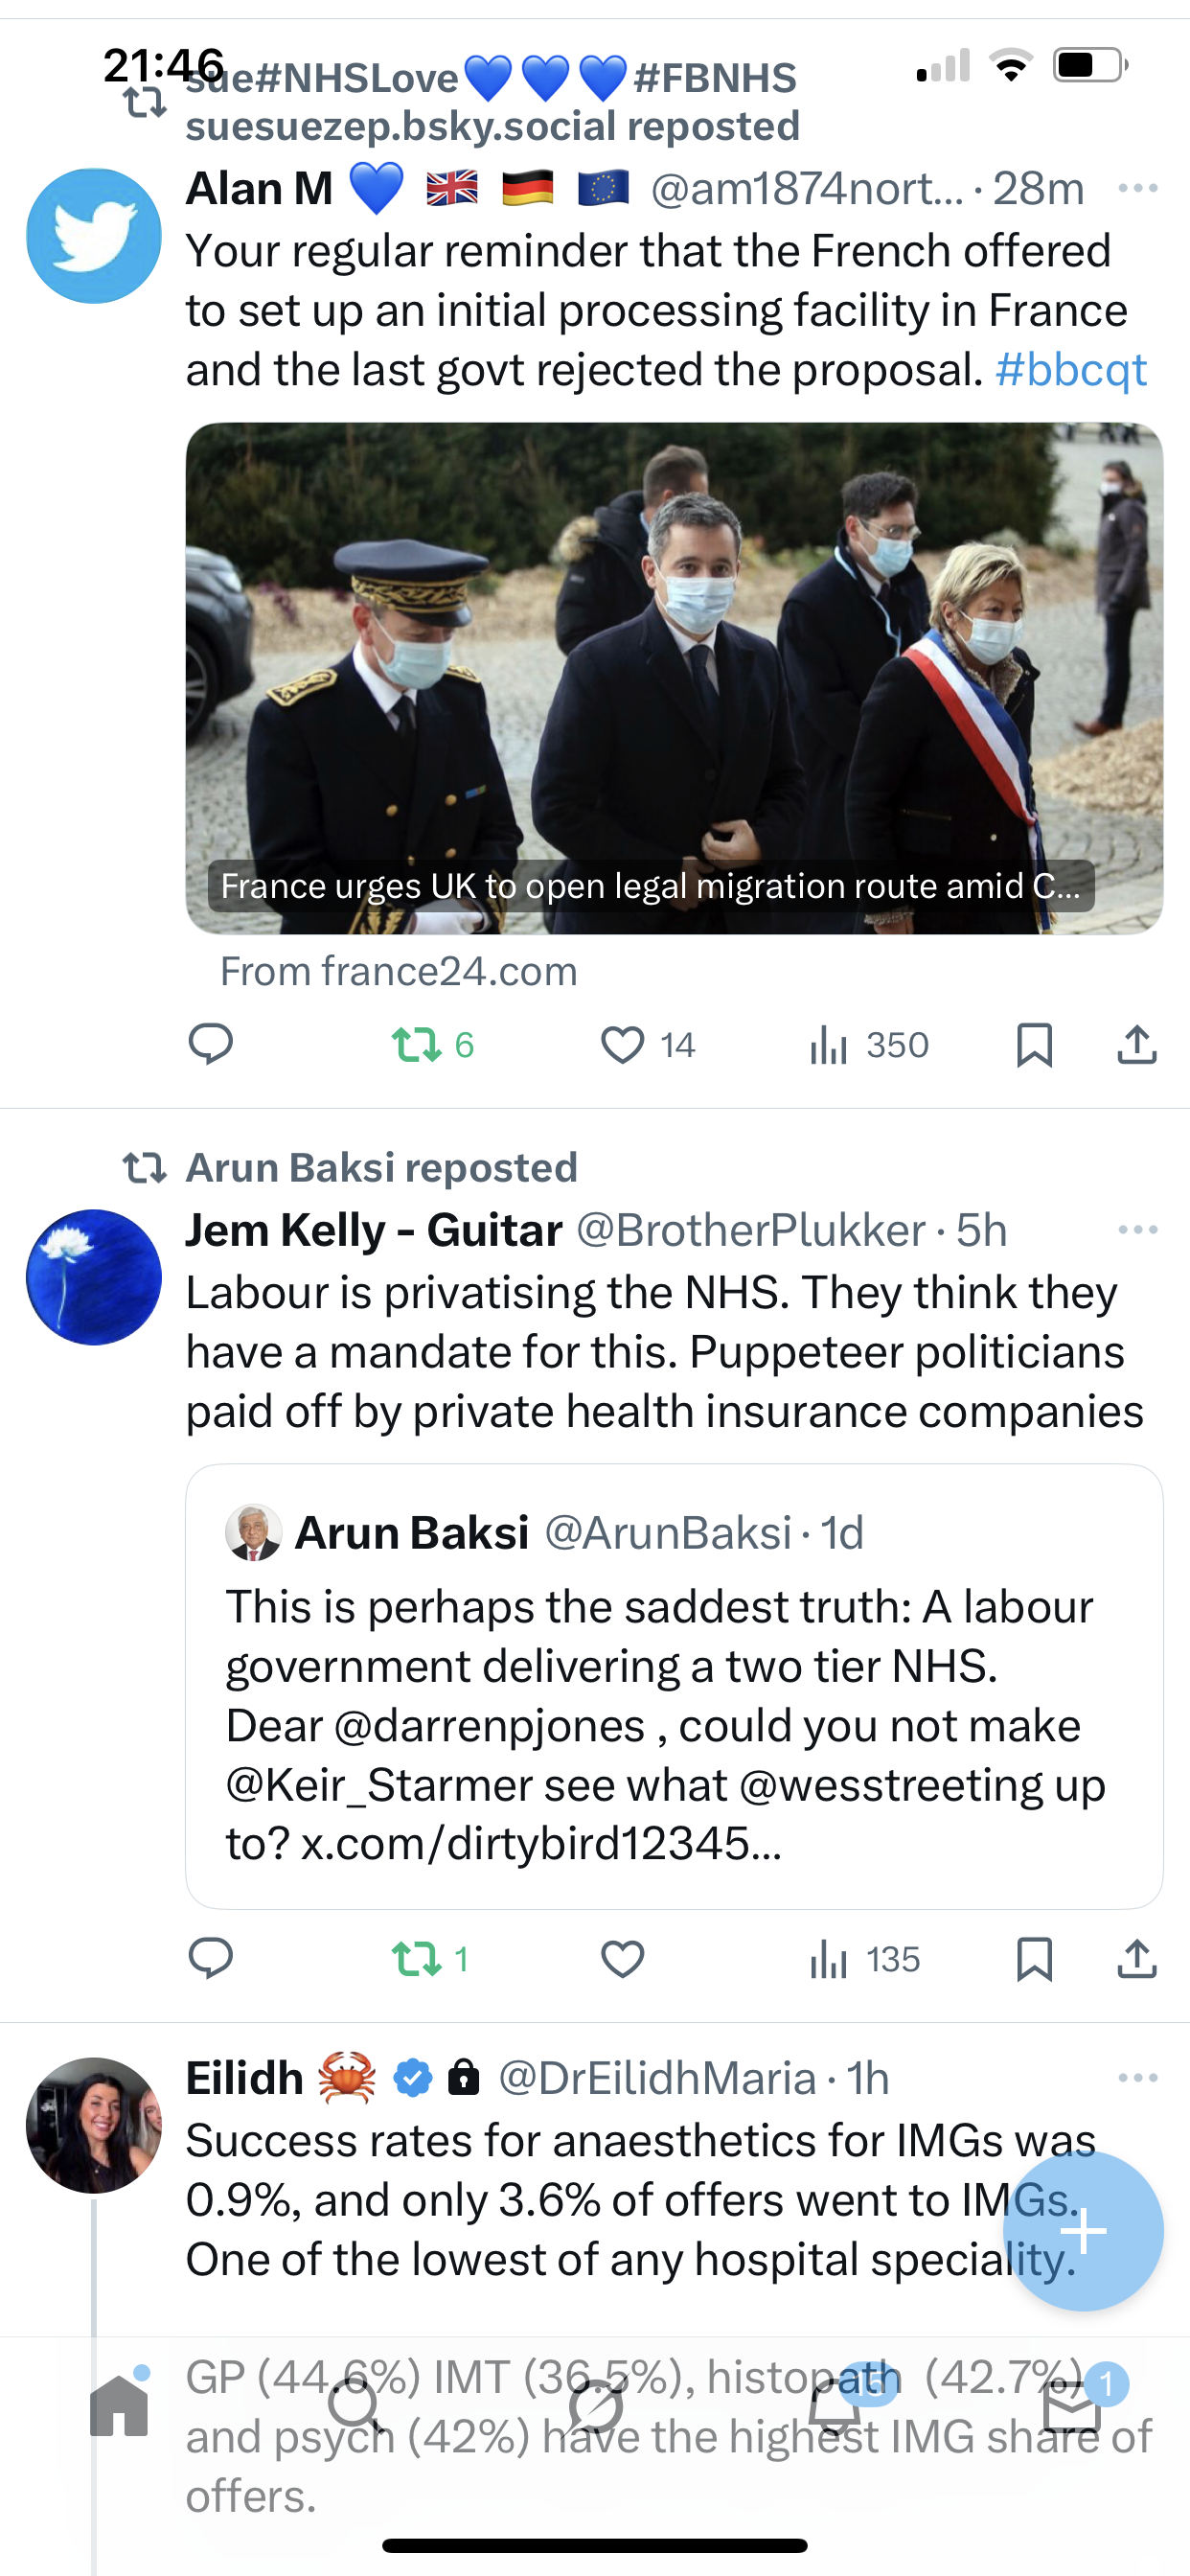Open the France24 article image card

(x=674, y=678)
